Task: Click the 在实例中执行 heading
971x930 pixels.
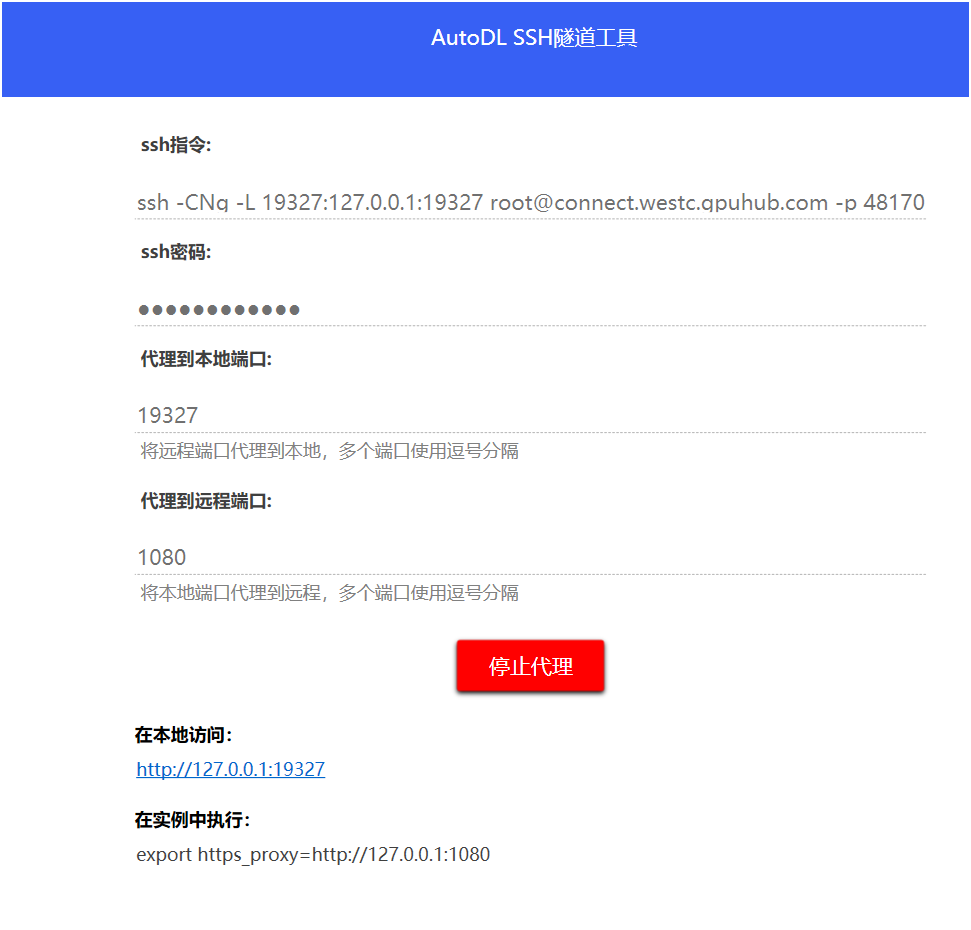Action: pyautogui.click(x=192, y=820)
